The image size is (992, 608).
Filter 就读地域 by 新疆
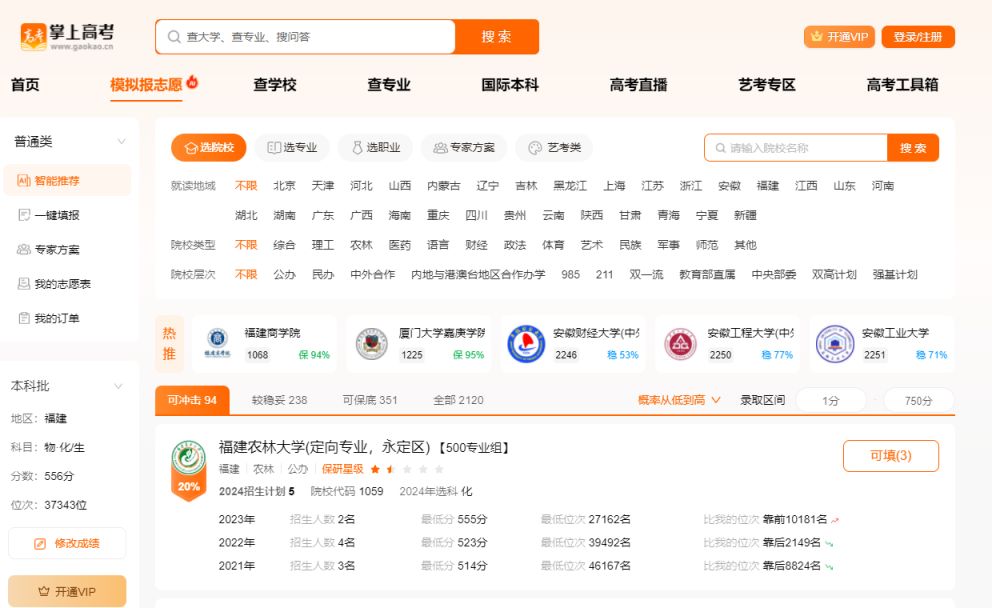[745, 215]
